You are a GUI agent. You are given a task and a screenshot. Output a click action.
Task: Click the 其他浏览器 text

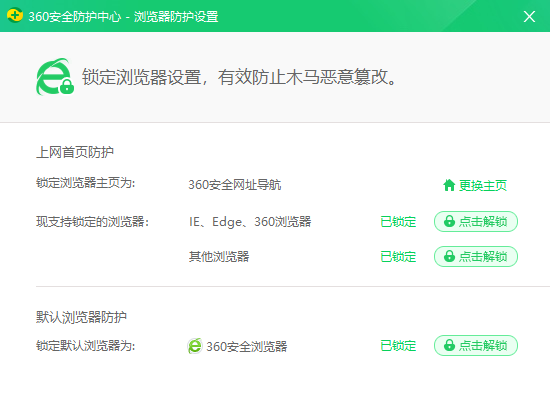219,257
